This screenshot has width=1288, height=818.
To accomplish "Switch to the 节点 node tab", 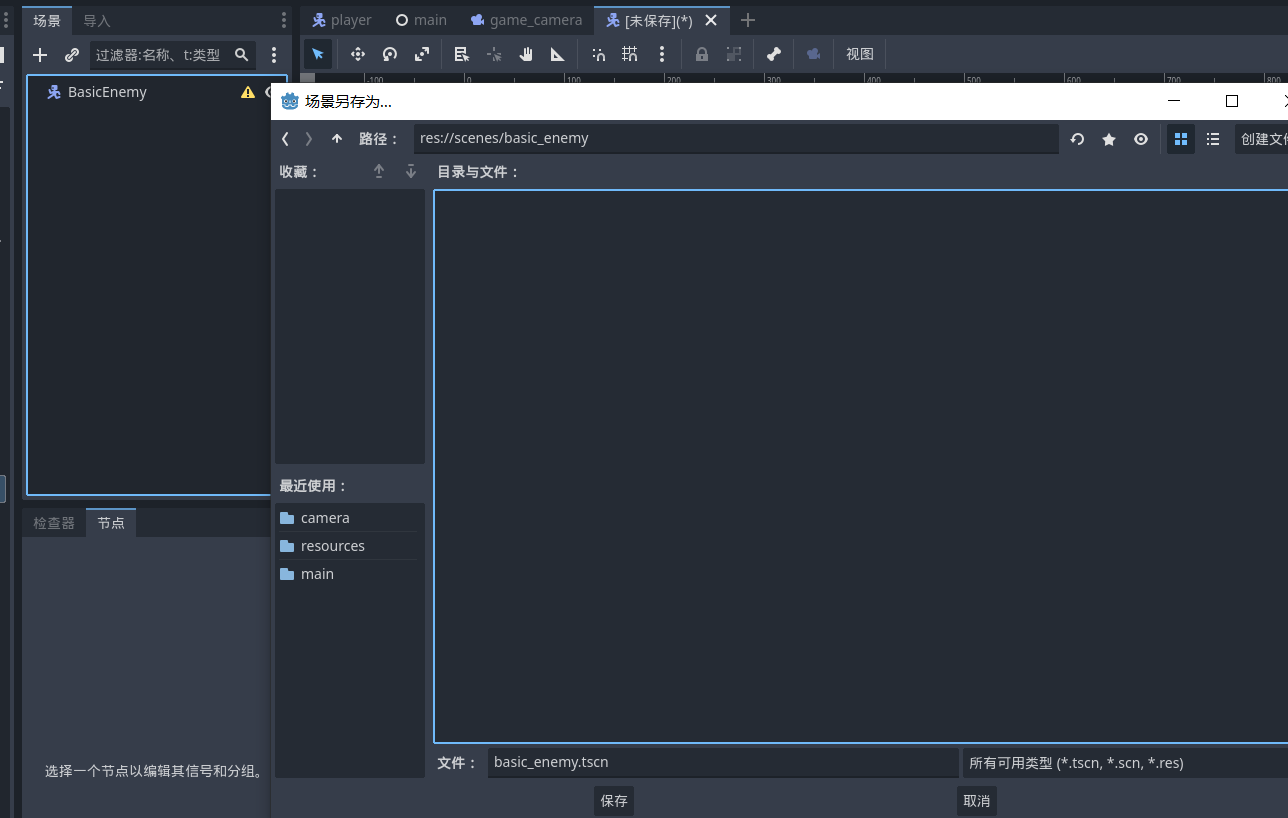I will click(x=111, y=523).
